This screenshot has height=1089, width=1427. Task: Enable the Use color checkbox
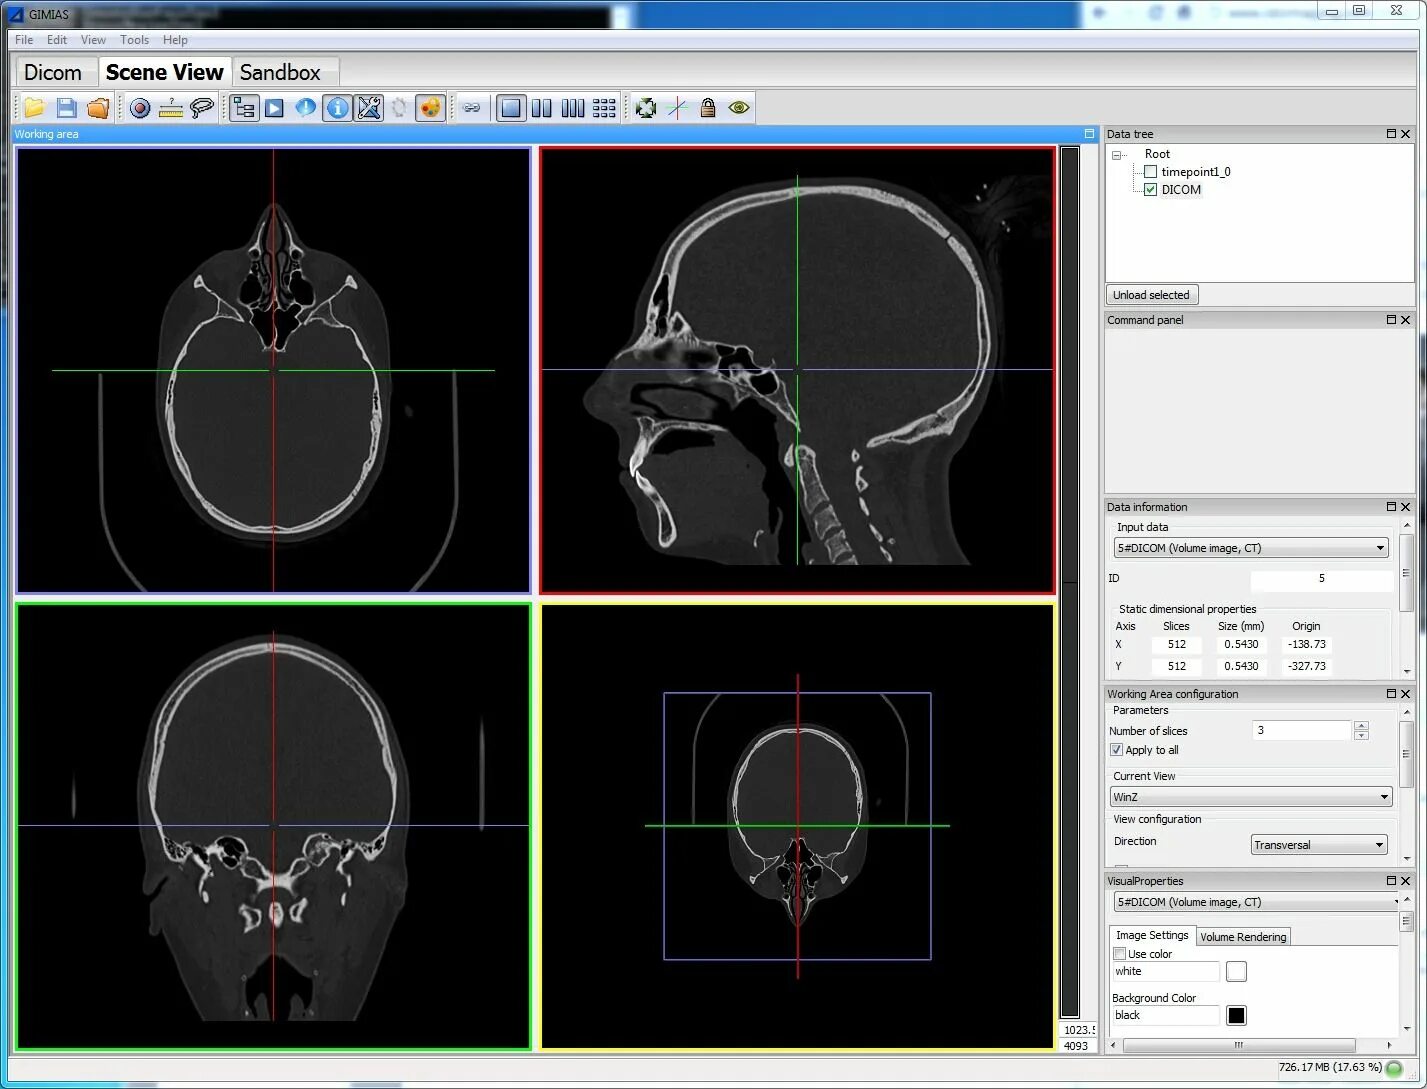1120,954
